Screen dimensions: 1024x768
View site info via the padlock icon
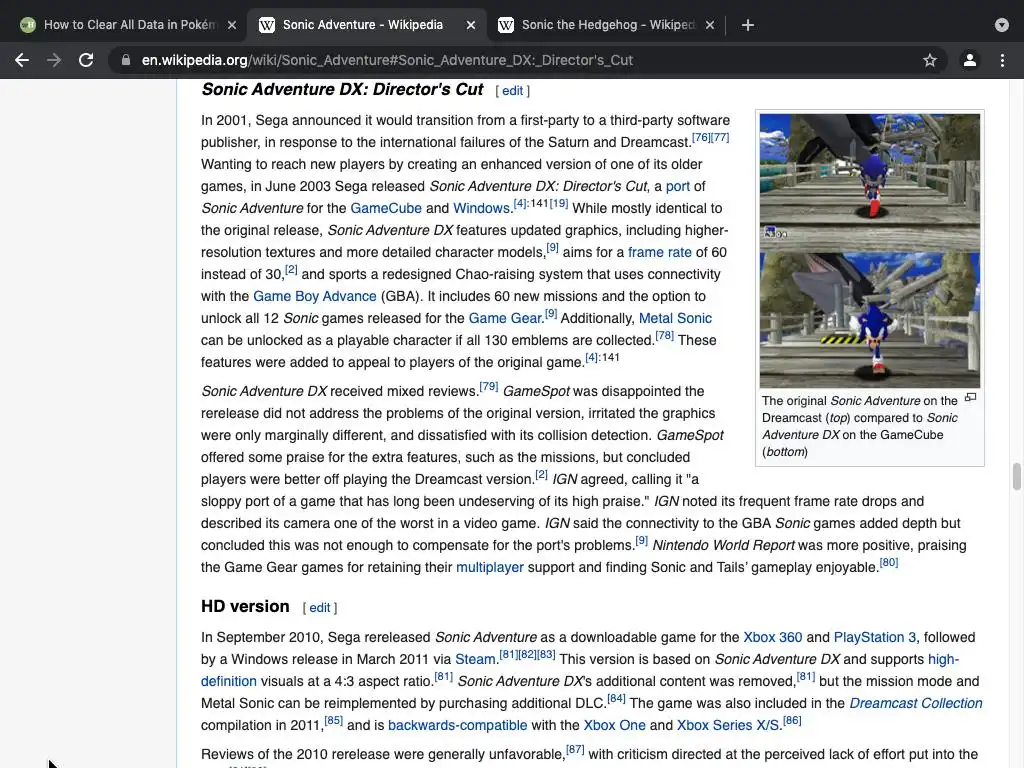click(x=125, y=60)
